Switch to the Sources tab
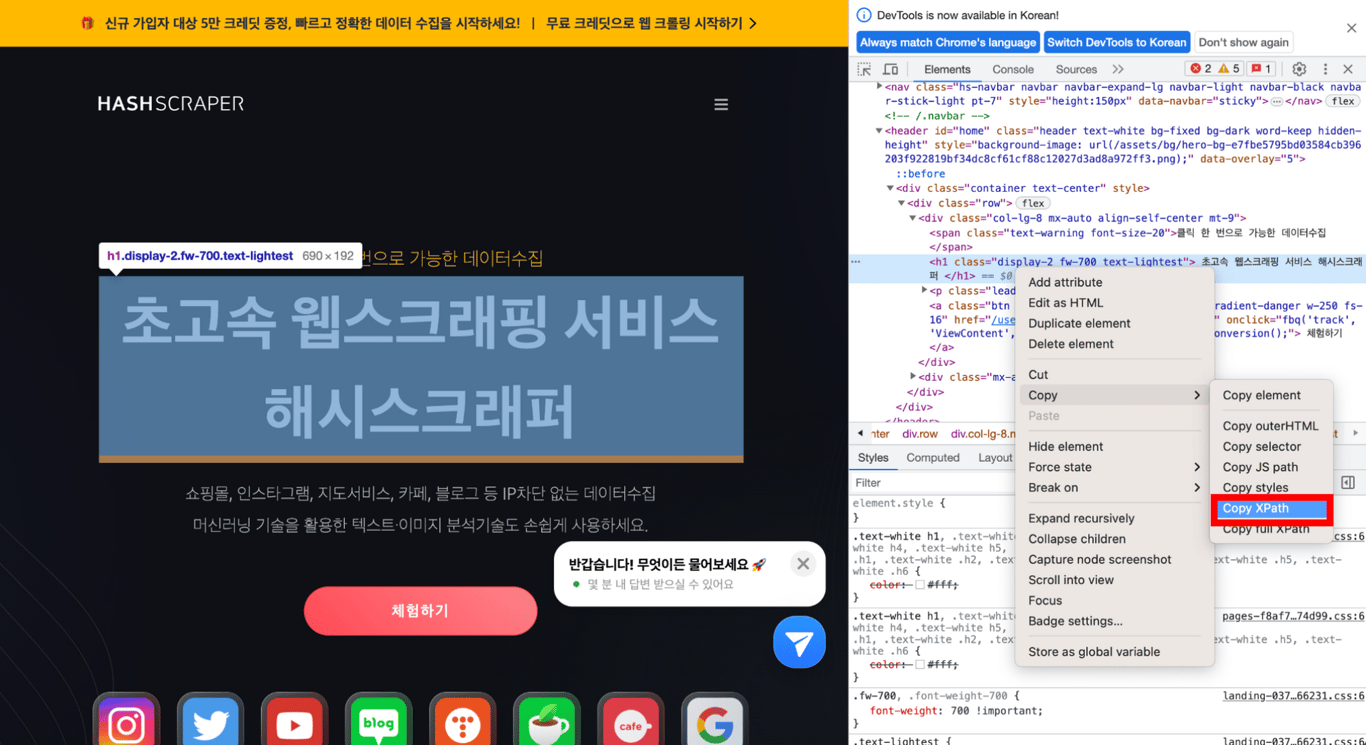Viewport: 1366px width, 745px height. click(x=1076, y=70)
